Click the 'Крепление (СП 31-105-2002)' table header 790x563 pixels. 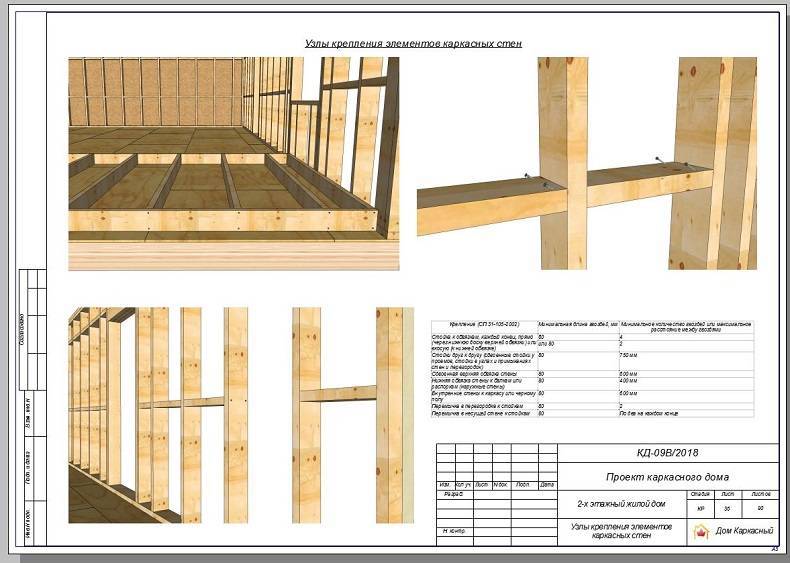484,325
